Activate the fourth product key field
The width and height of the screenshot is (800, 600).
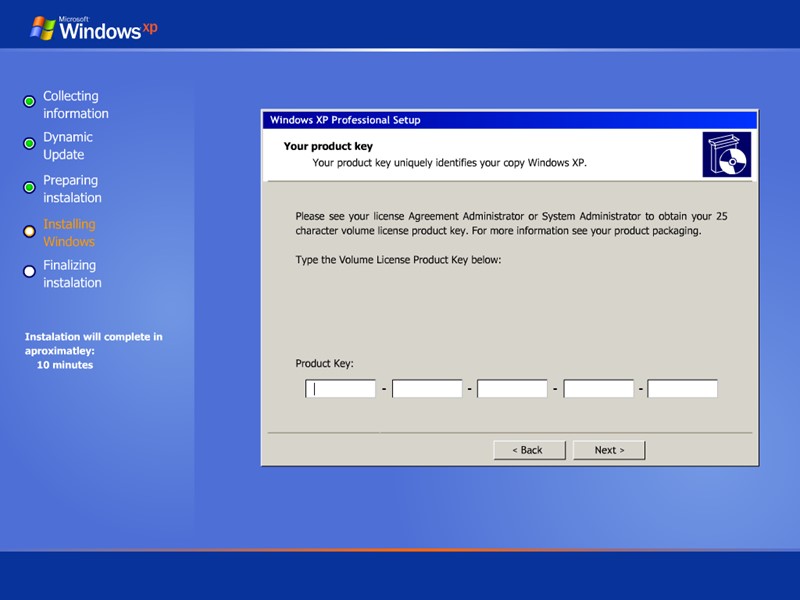pyautogui.click(x=598, y=389)
